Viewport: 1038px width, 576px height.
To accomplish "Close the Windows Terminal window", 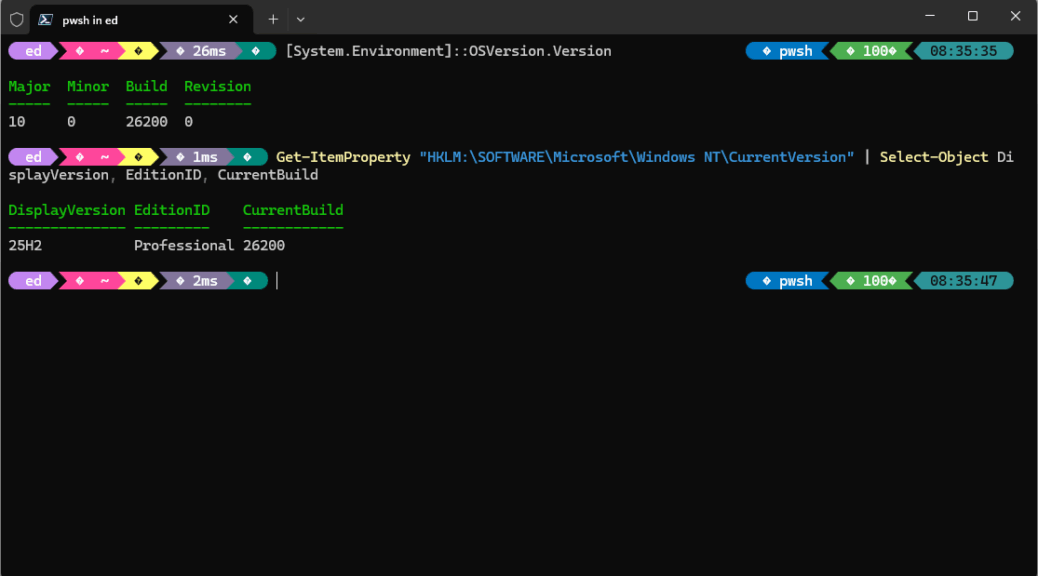I will tap(1016, 17).
